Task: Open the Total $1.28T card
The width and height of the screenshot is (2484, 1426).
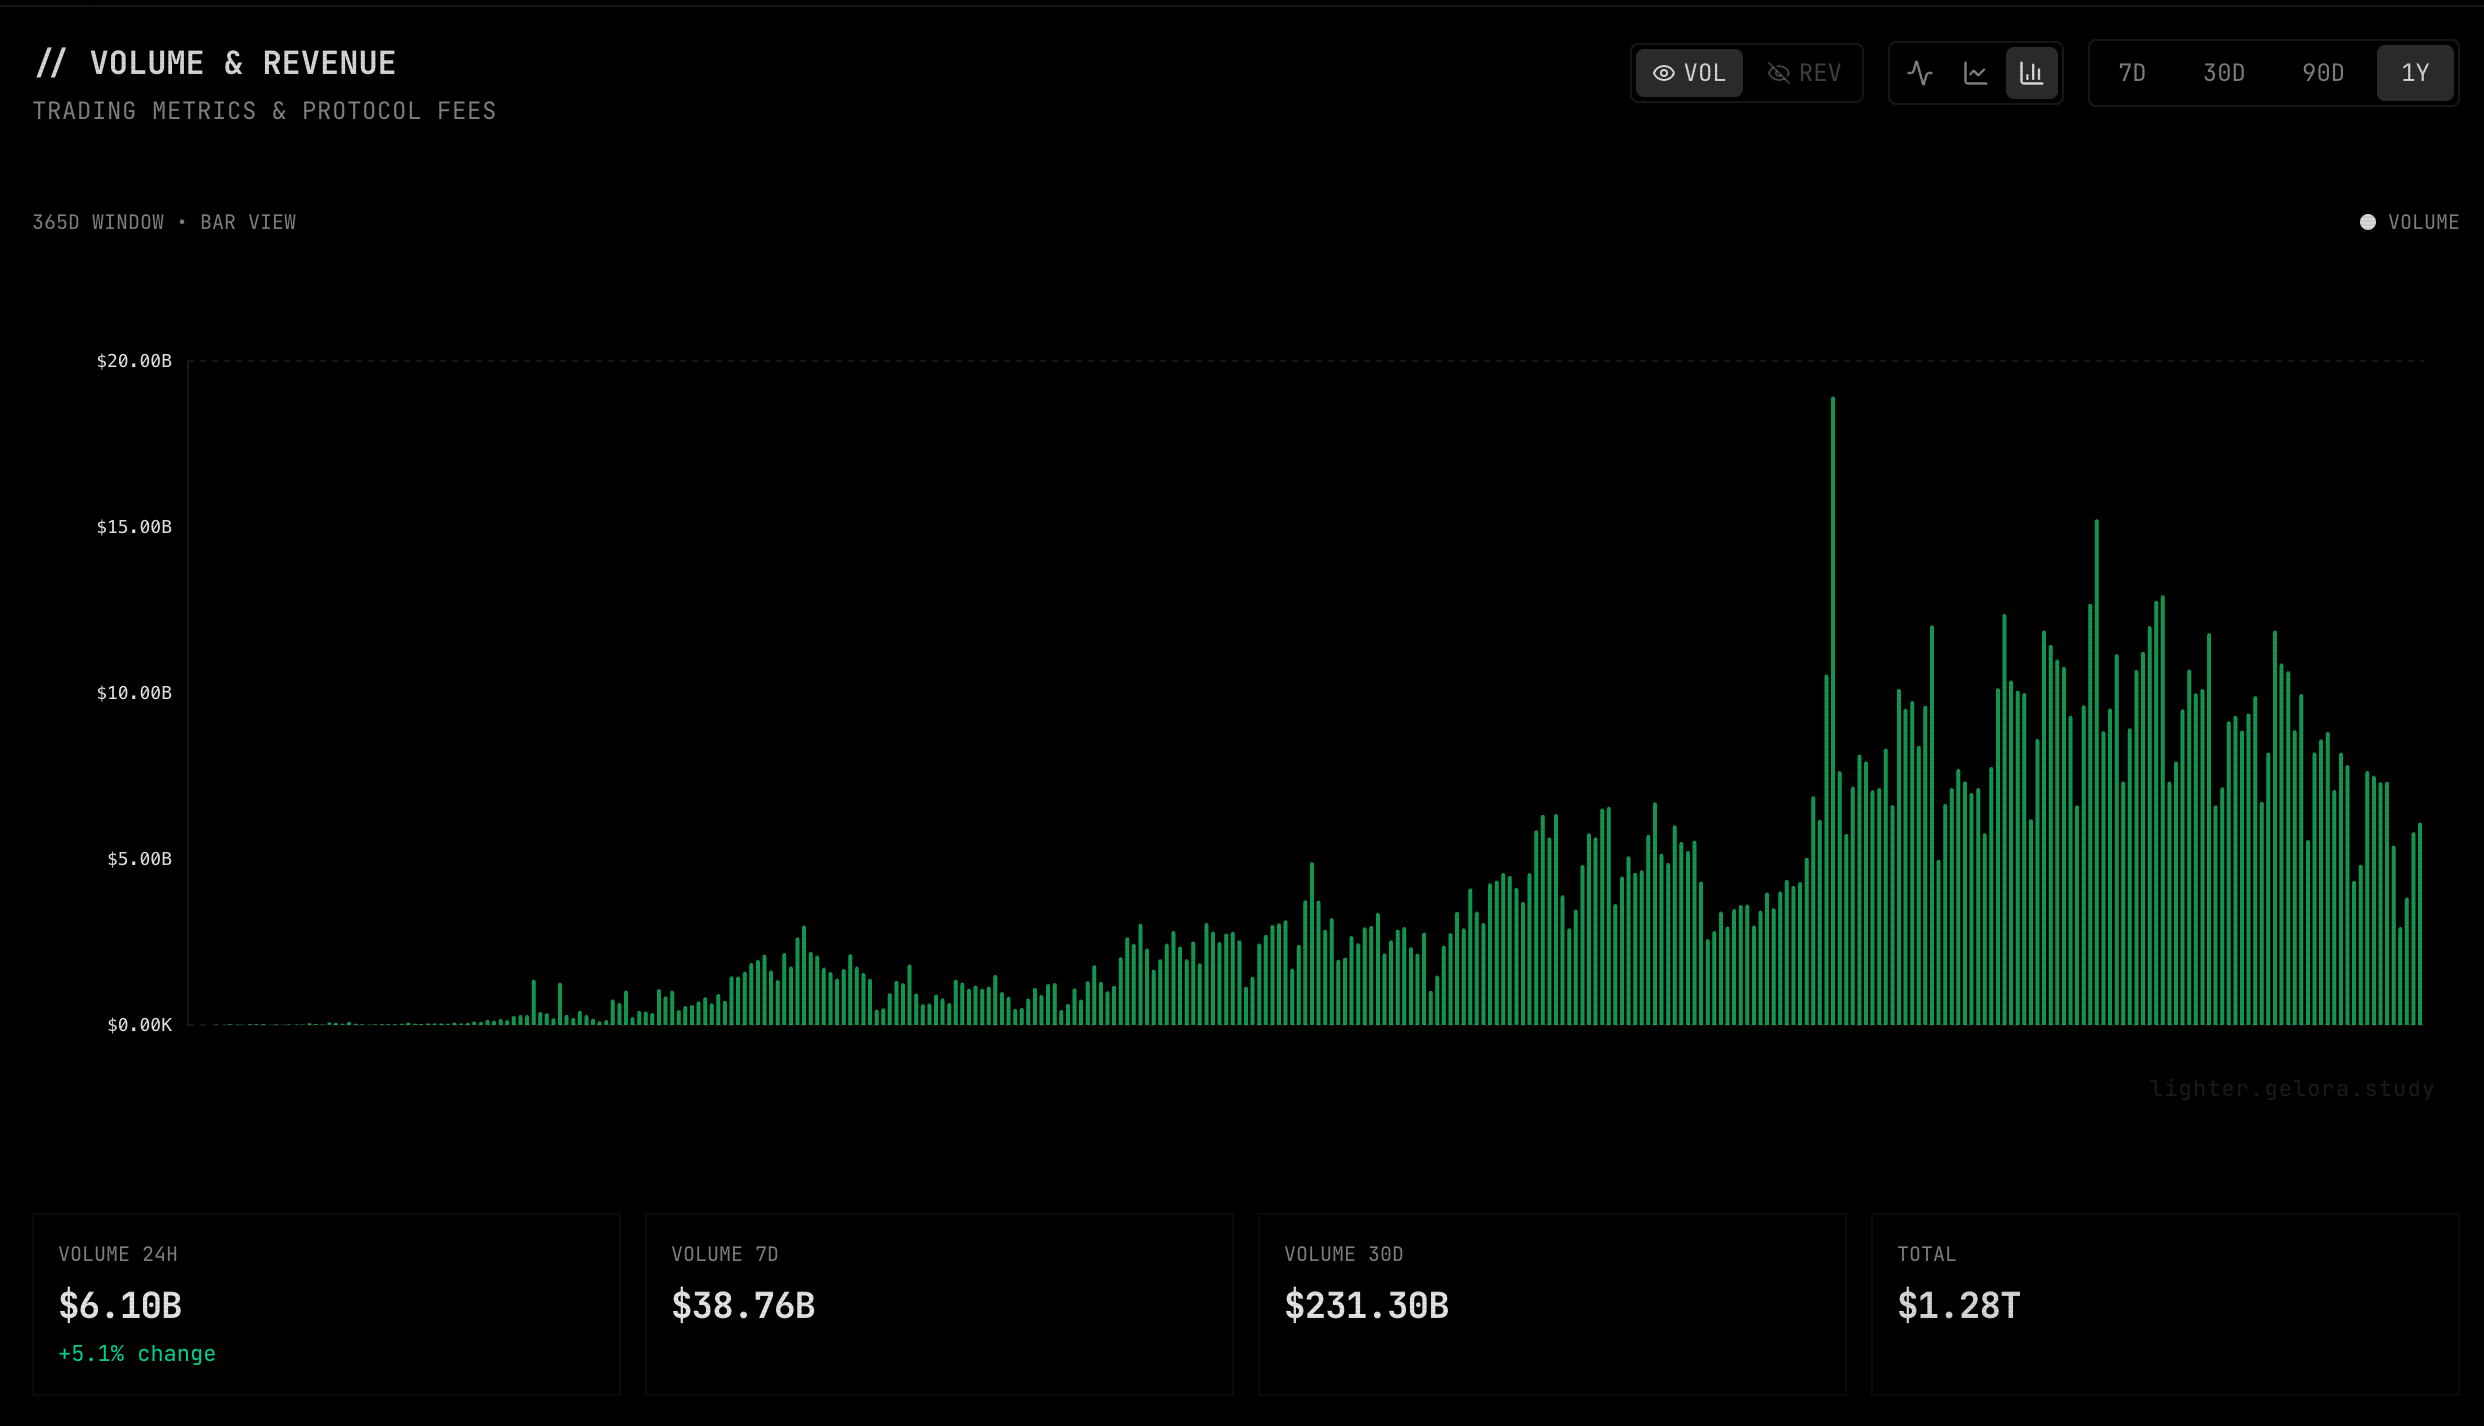Action: (2164, 1304)
